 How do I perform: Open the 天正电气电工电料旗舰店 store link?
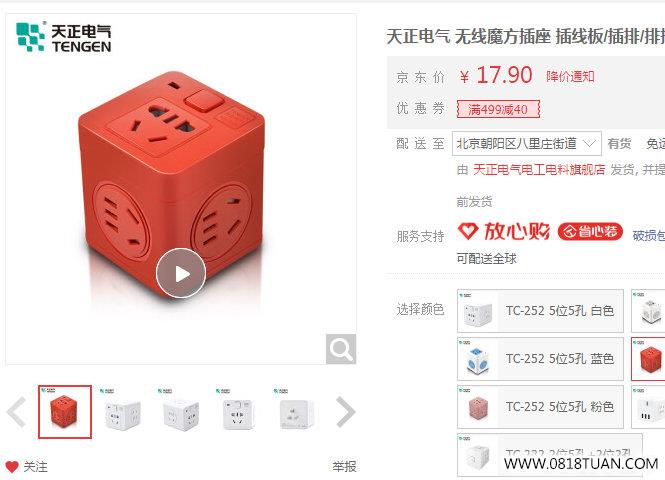click(539, 170)
